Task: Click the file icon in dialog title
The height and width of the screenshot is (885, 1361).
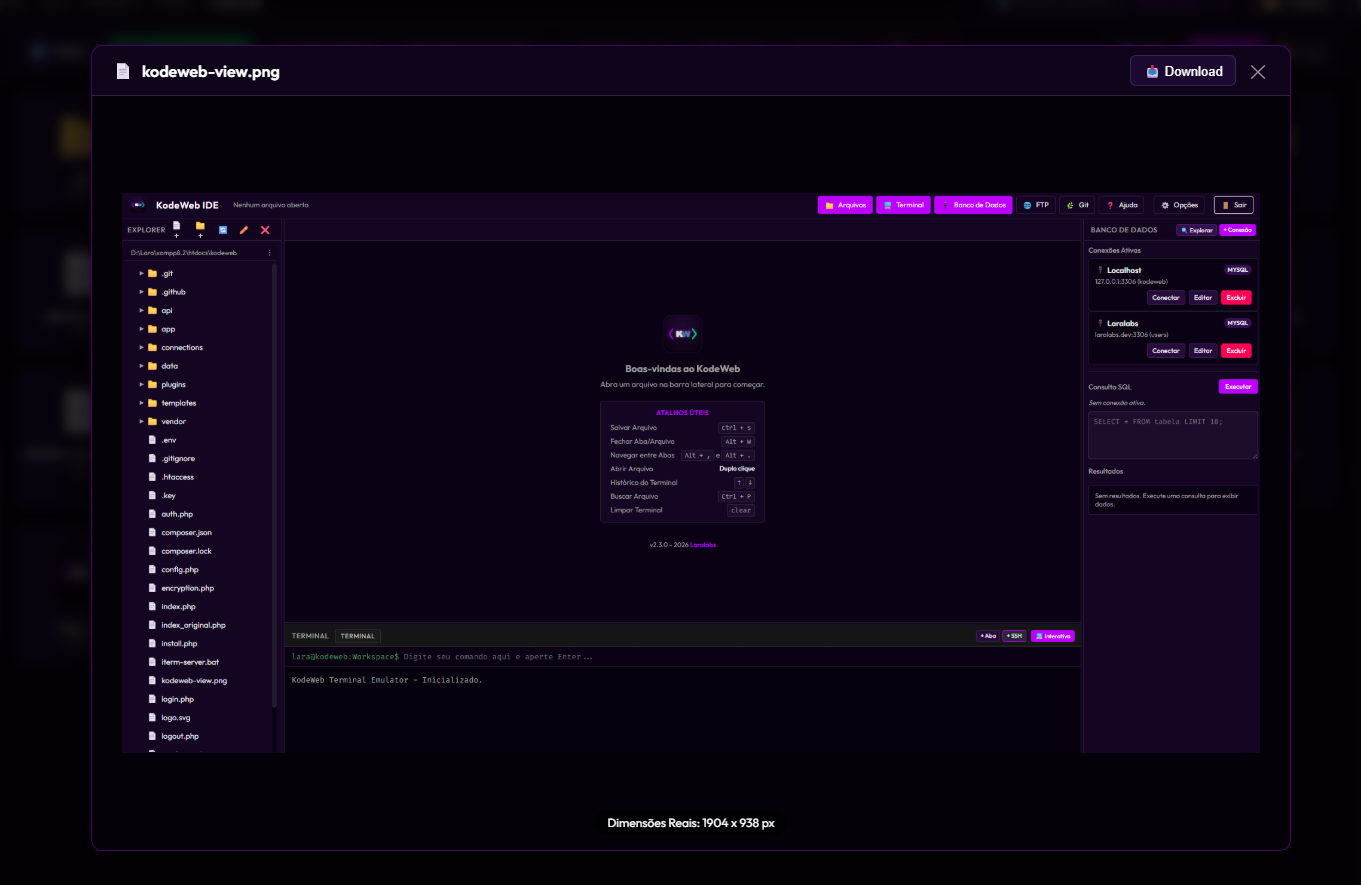Action: (x=123, y=72)
